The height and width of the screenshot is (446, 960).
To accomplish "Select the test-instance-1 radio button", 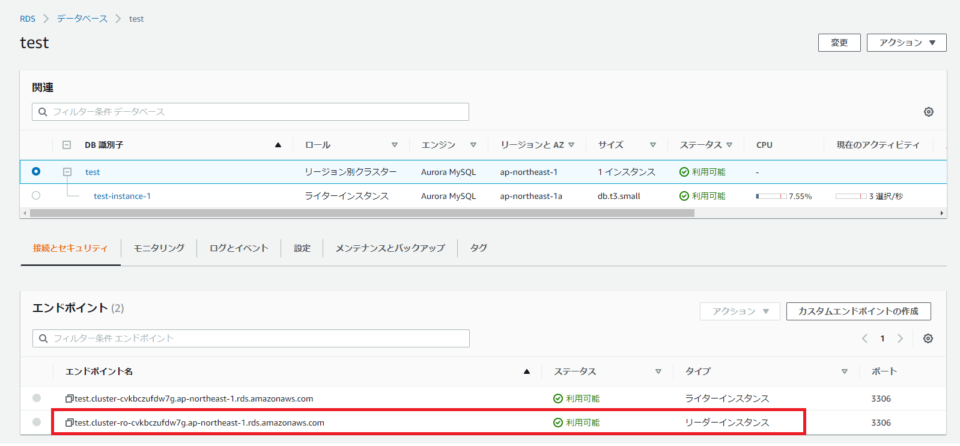I will 36,196.
